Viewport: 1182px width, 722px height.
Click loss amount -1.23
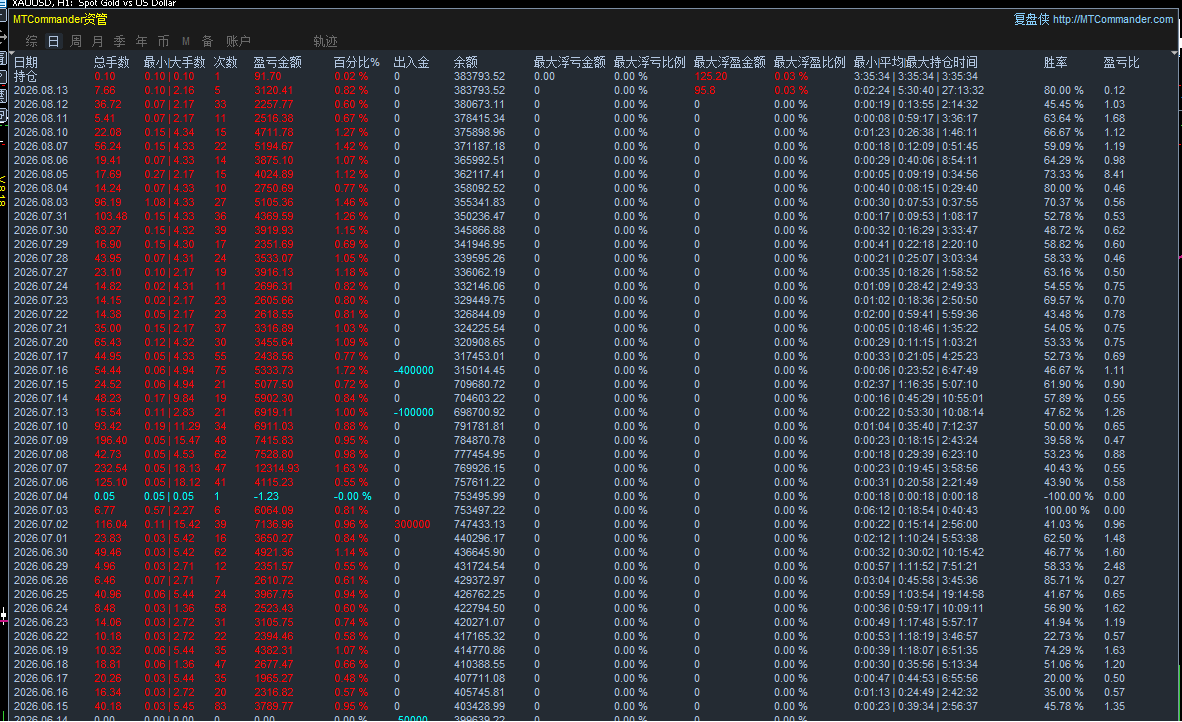pyautogui.click(x=266, y=497)
